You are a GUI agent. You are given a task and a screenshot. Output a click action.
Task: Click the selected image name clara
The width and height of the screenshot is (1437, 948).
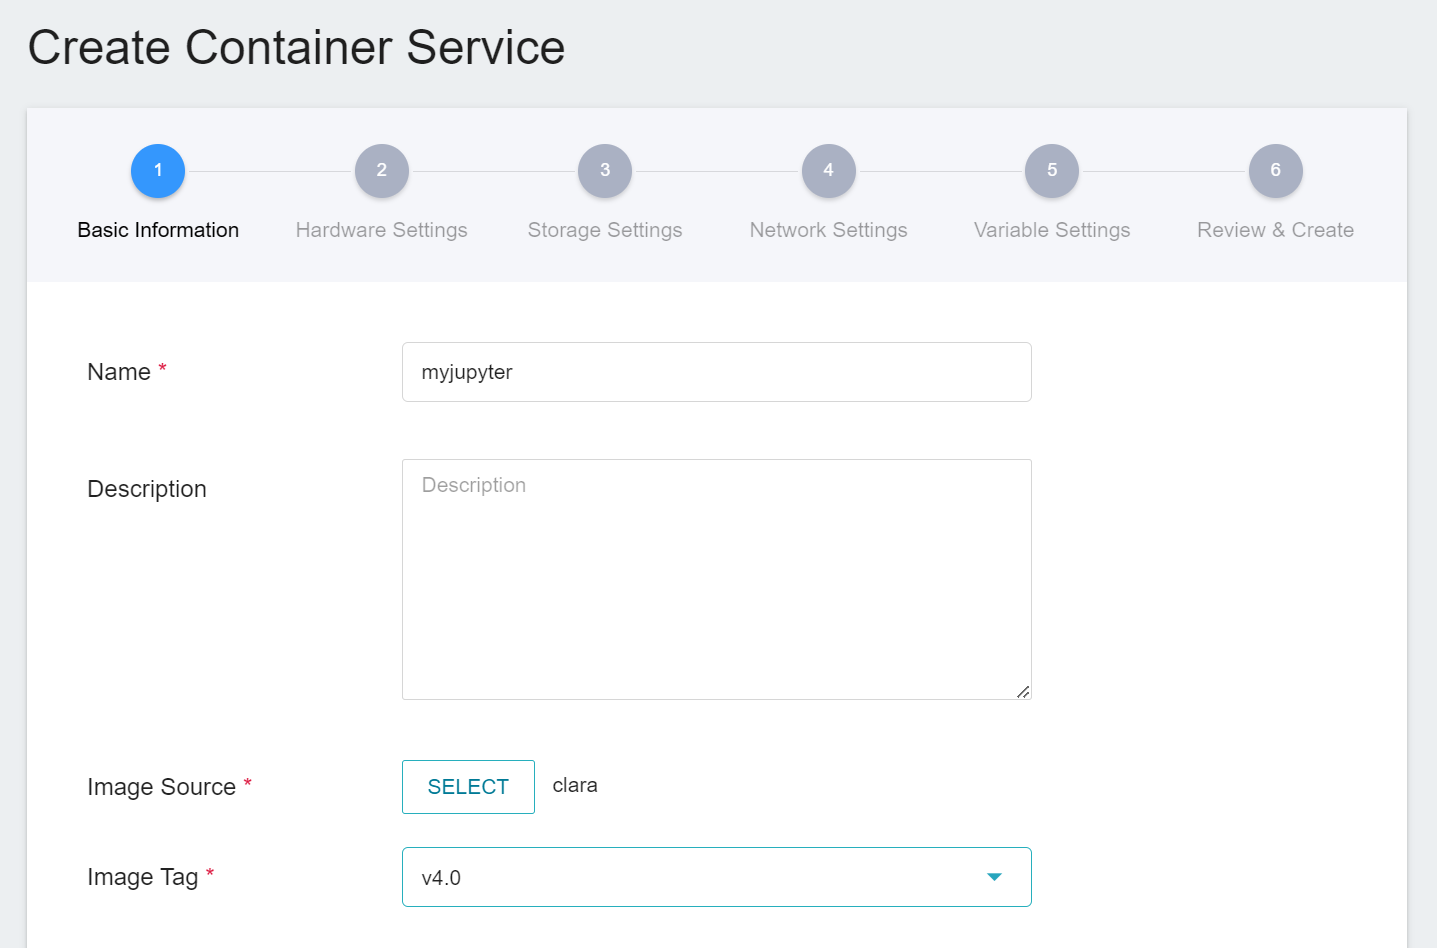point(575,786)
